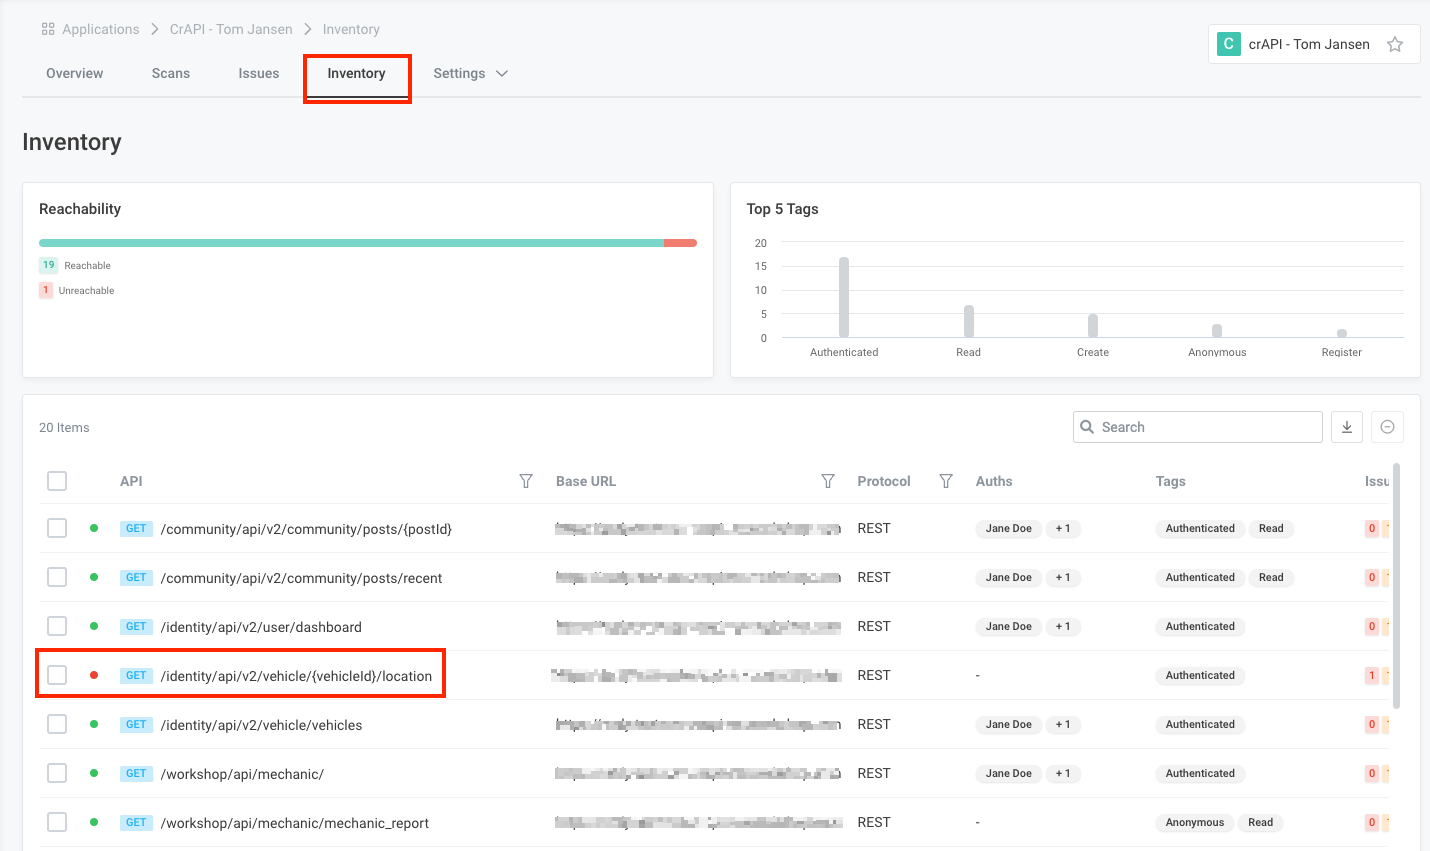The height and width of the screenshot is (851, 1430).
Task: Click the 20 Items count label
Action: click(x=64, y=427)
